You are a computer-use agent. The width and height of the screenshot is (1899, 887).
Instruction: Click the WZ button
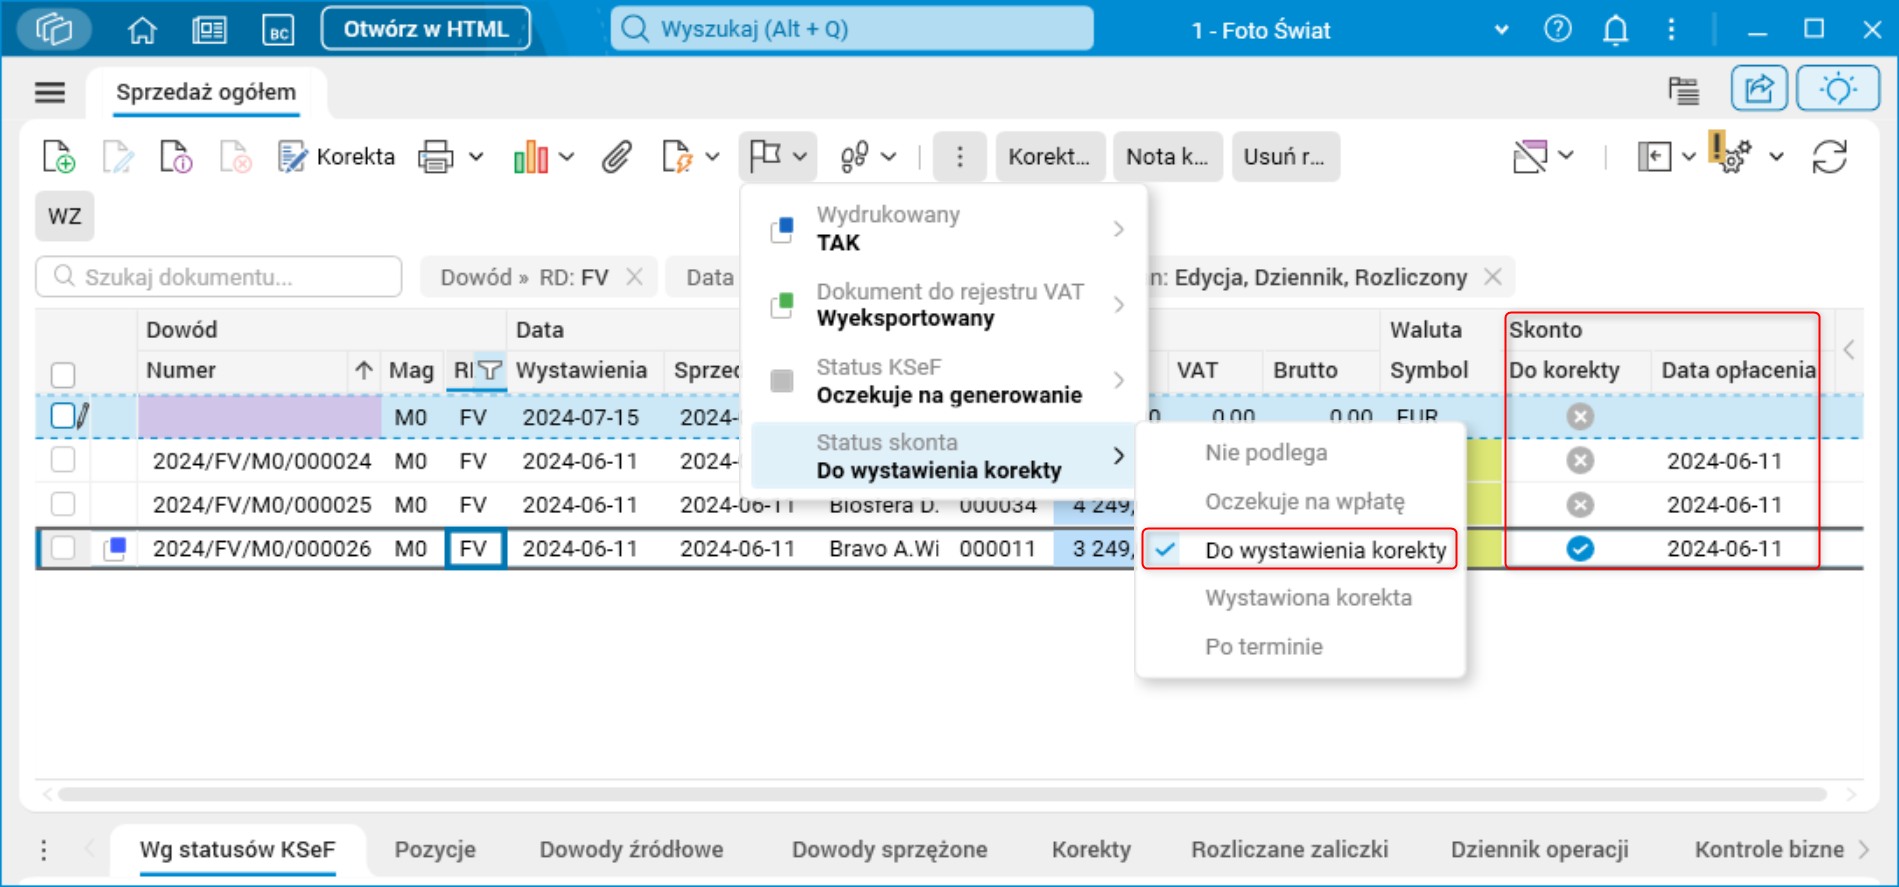point(65,216)
